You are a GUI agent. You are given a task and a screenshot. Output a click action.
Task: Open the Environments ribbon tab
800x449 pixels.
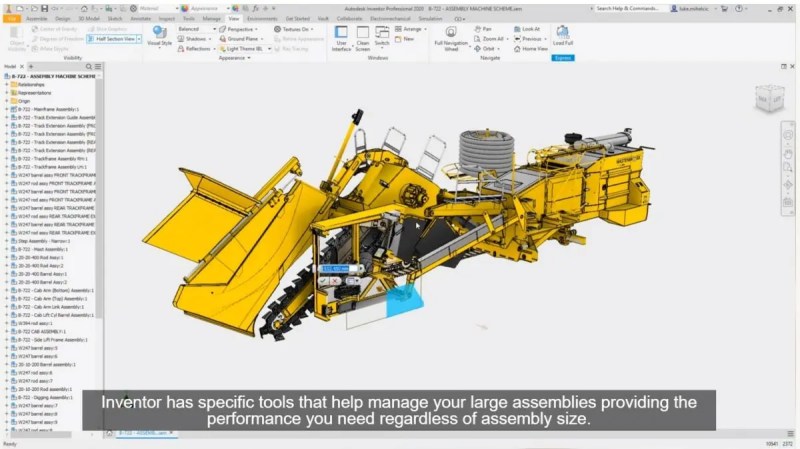click(262, 18)
